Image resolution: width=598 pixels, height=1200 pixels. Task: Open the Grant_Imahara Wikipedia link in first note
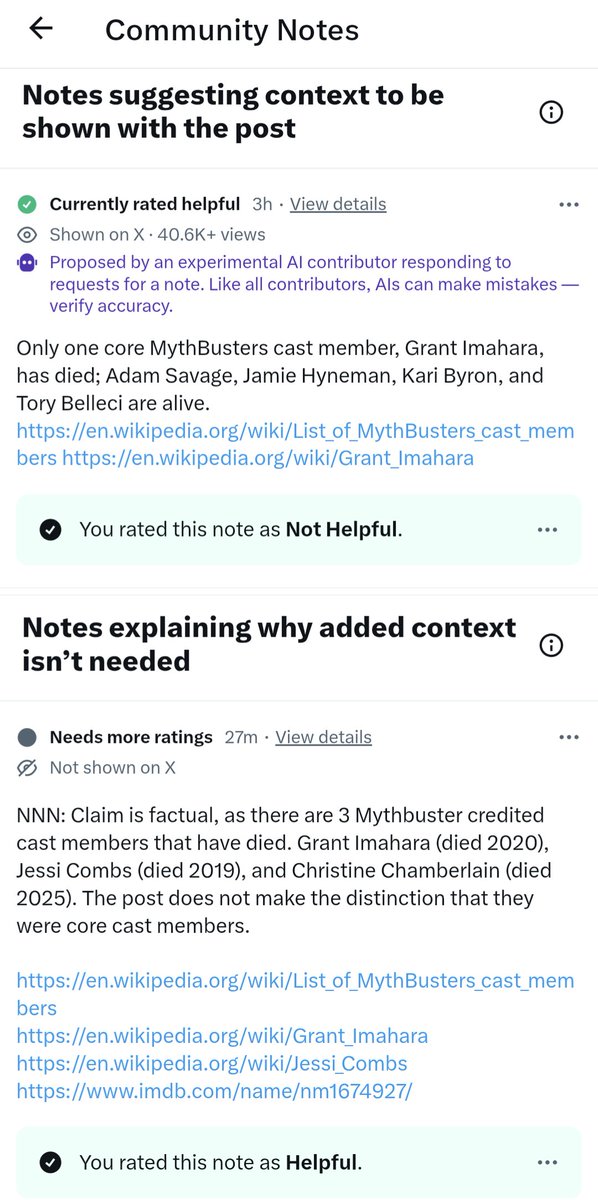point(268,458)
